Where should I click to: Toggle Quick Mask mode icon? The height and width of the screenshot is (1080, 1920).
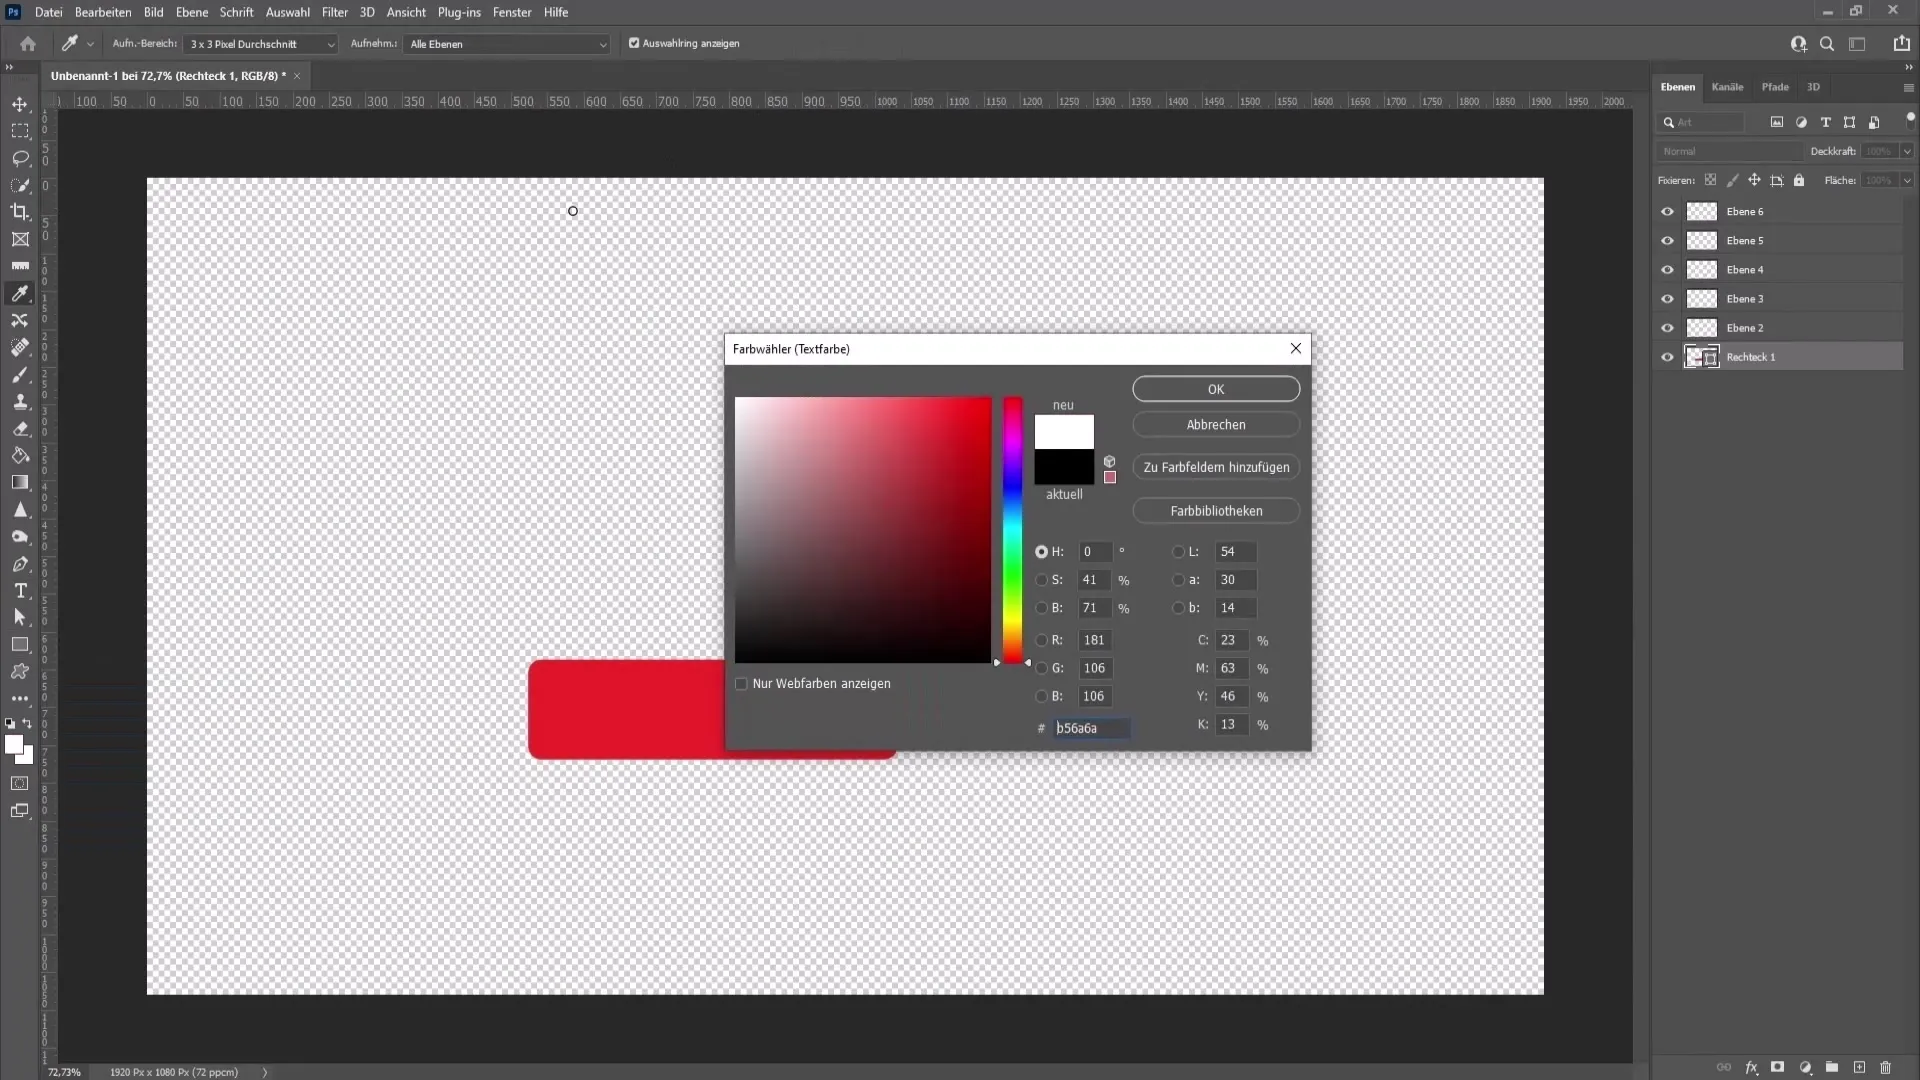20,783
